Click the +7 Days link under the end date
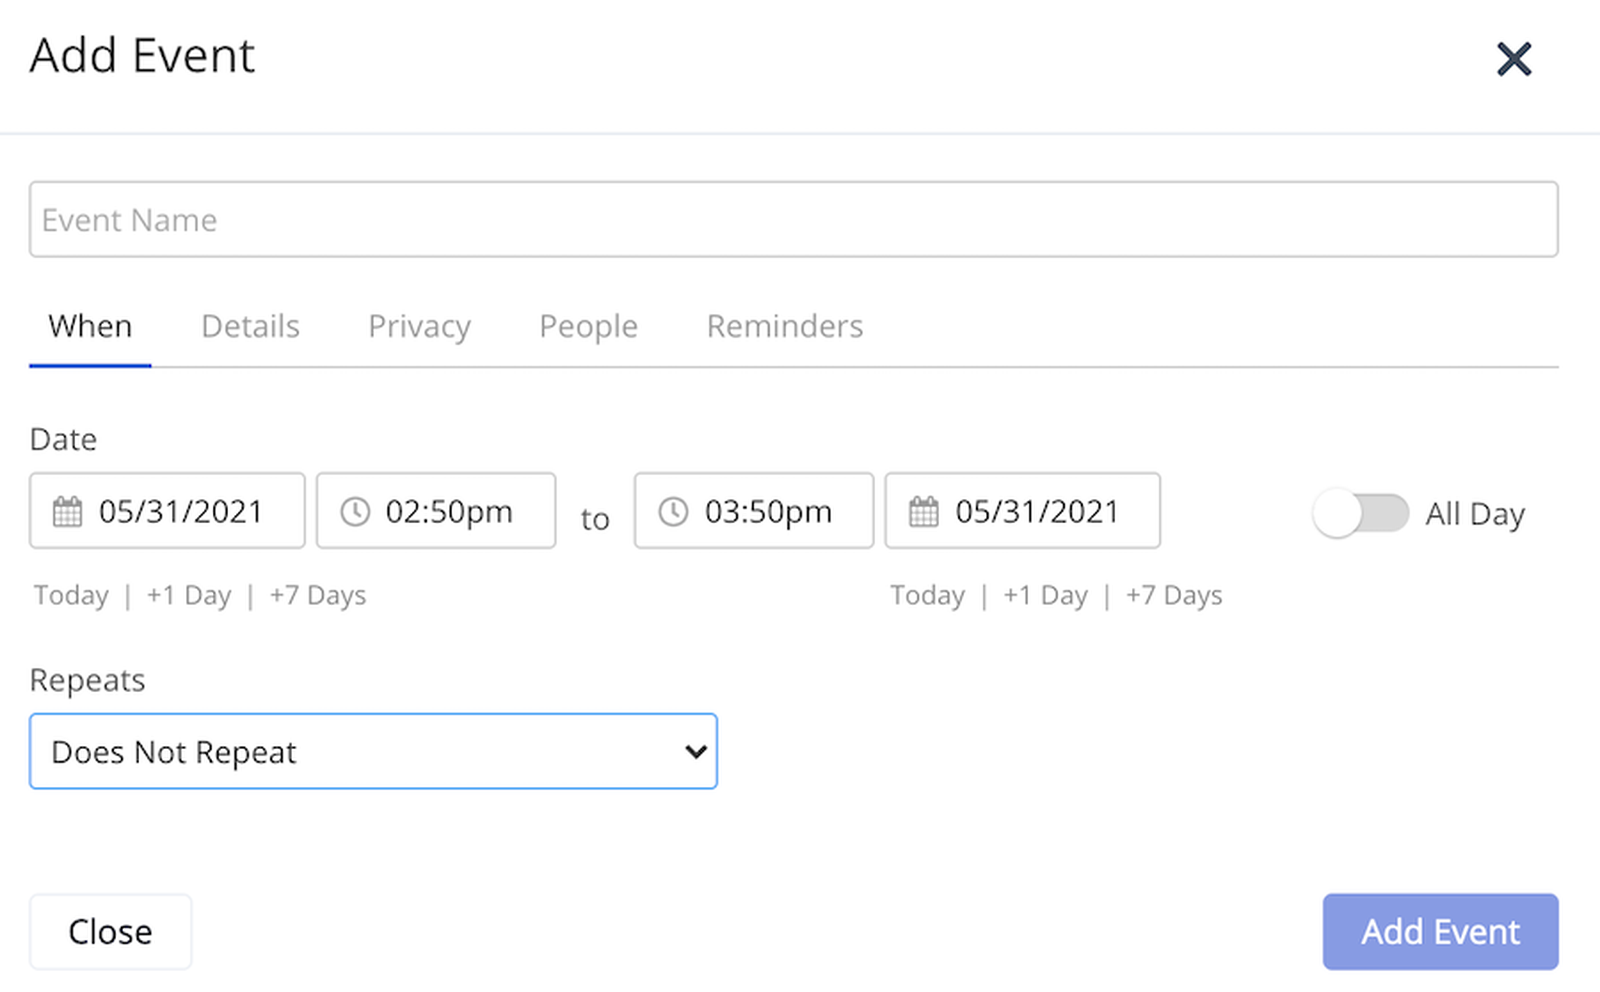Viewport: 1600px width, 992px height. [x=1175, y=594]
